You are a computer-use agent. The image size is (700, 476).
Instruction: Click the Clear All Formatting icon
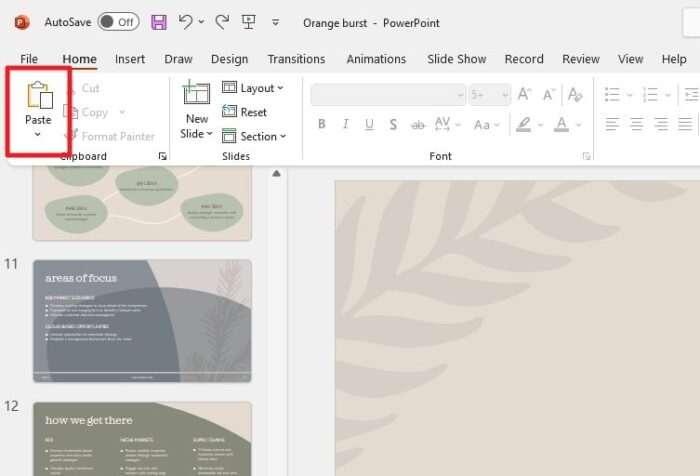coord(575,95)
